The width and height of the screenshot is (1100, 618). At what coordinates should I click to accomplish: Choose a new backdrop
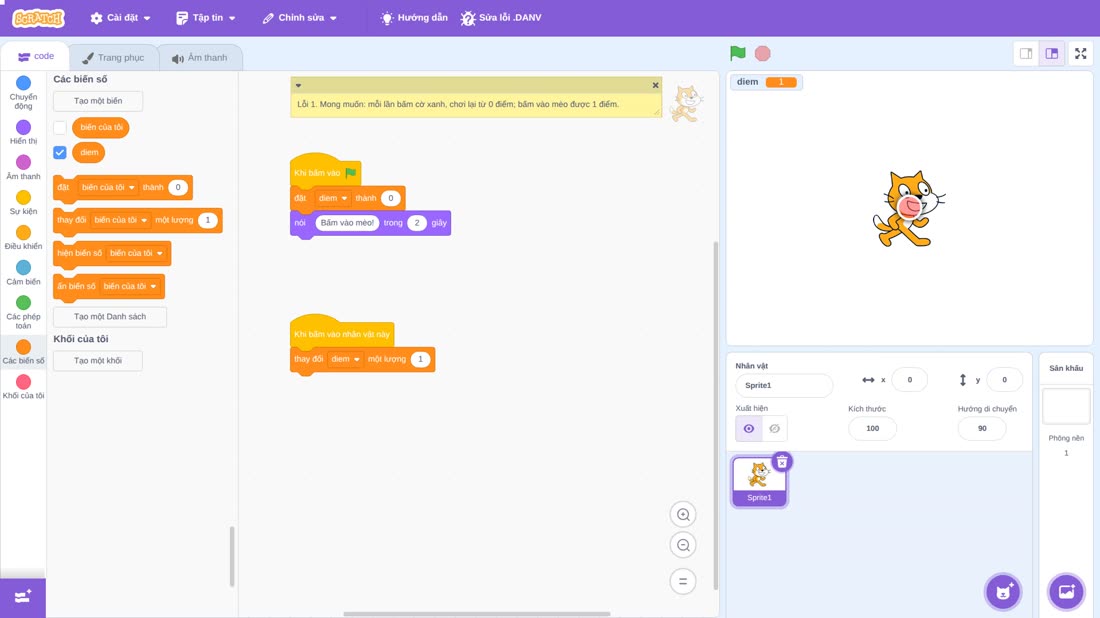[x=1066, y=591]
